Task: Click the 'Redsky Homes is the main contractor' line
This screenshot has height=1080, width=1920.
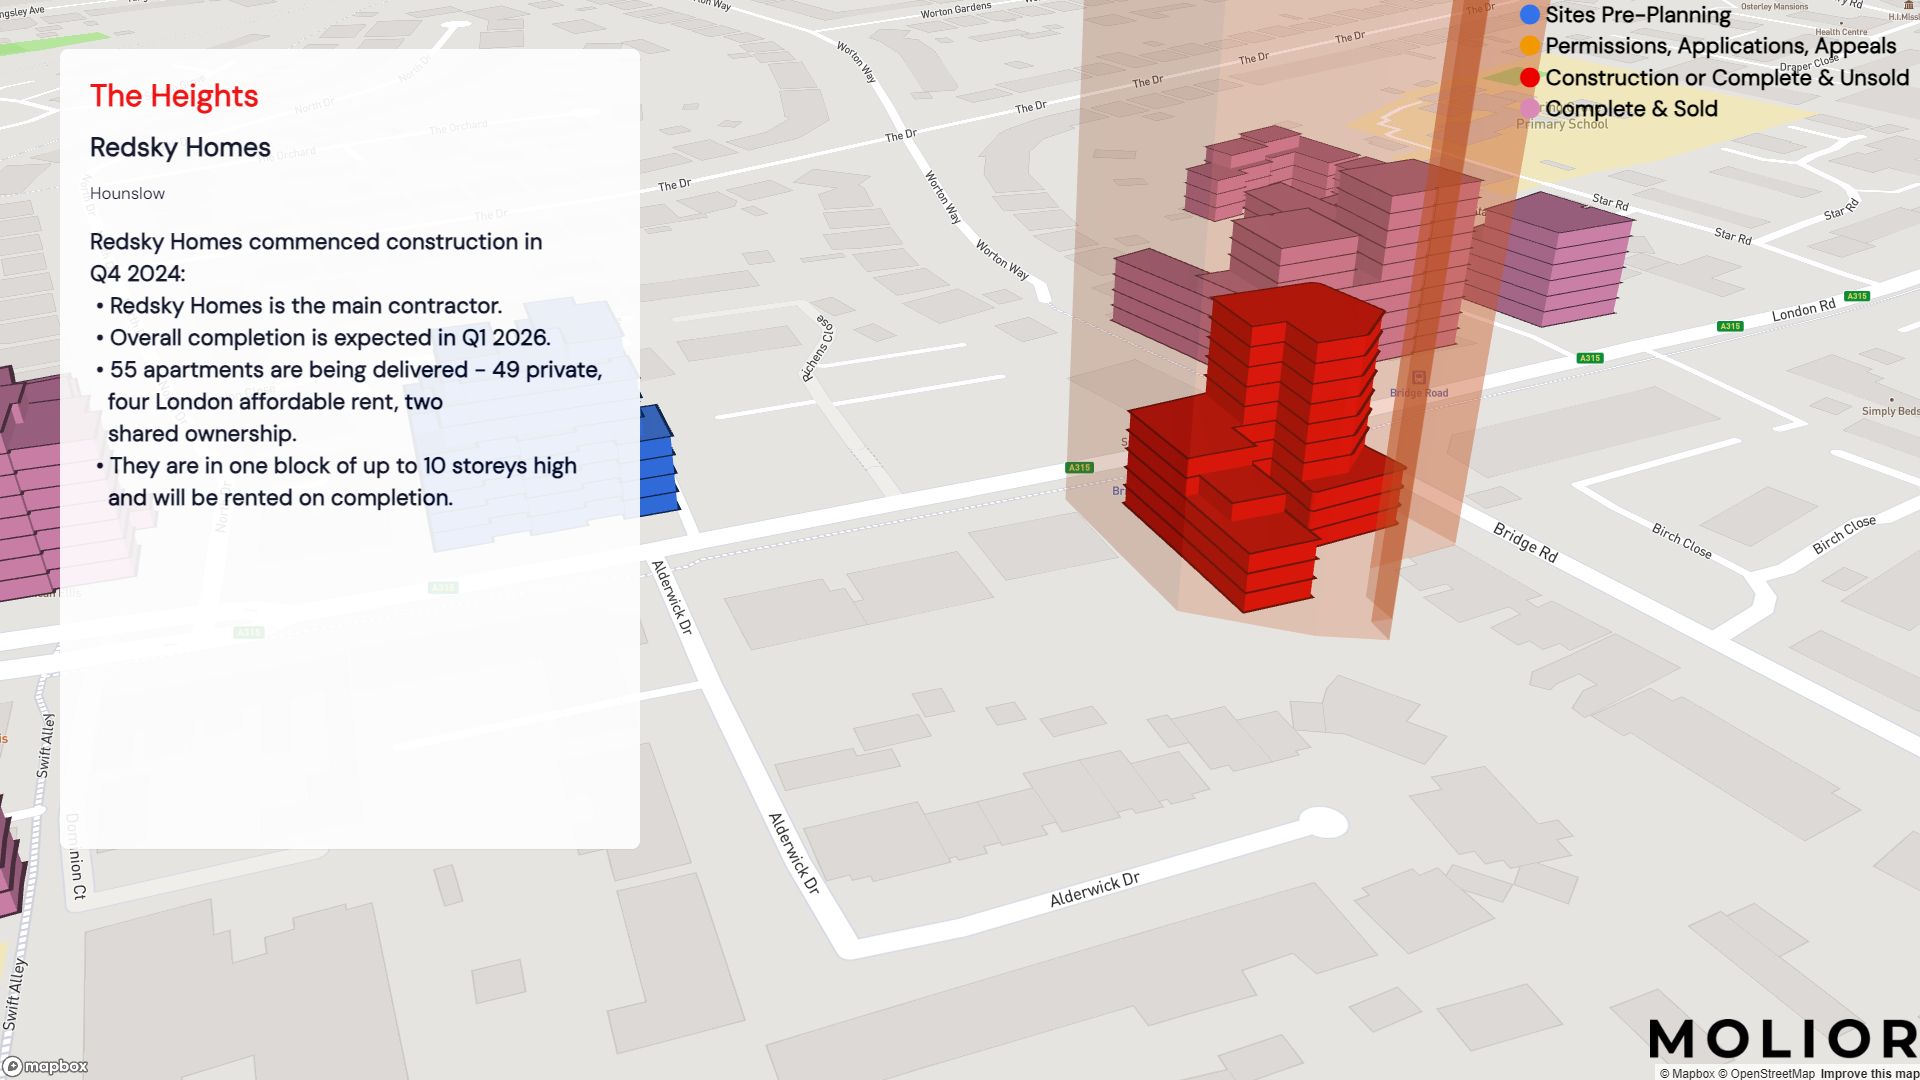Action: (x=306, y=306)
